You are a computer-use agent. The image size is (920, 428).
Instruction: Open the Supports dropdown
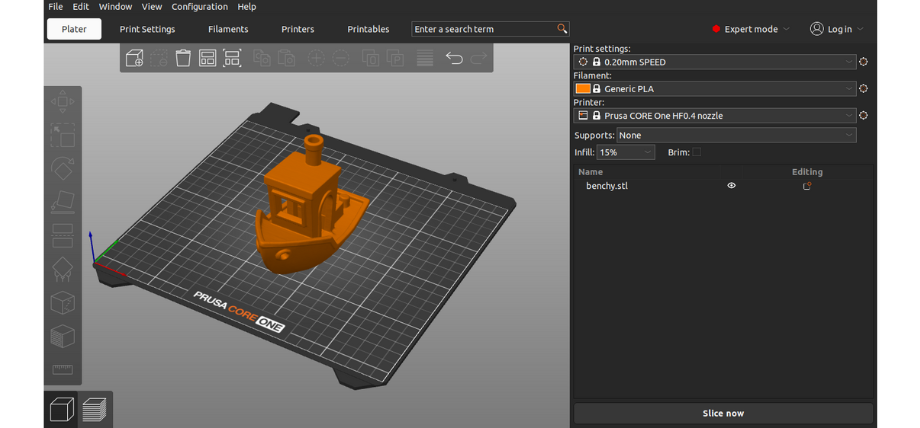[736, 135]
